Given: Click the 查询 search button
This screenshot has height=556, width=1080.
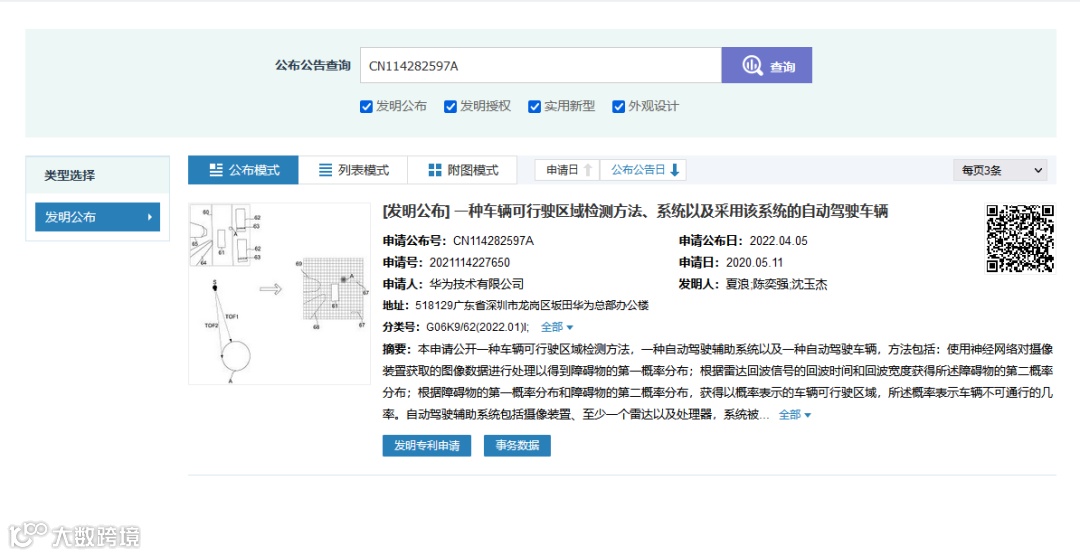Looking at the screenshot, I should [767, 65].
